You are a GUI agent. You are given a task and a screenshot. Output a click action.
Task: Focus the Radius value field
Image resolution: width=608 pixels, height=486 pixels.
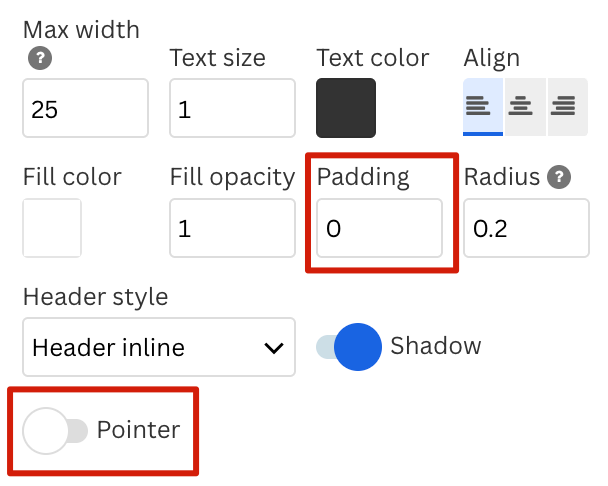pyautogui.click(x=526, y=229)
